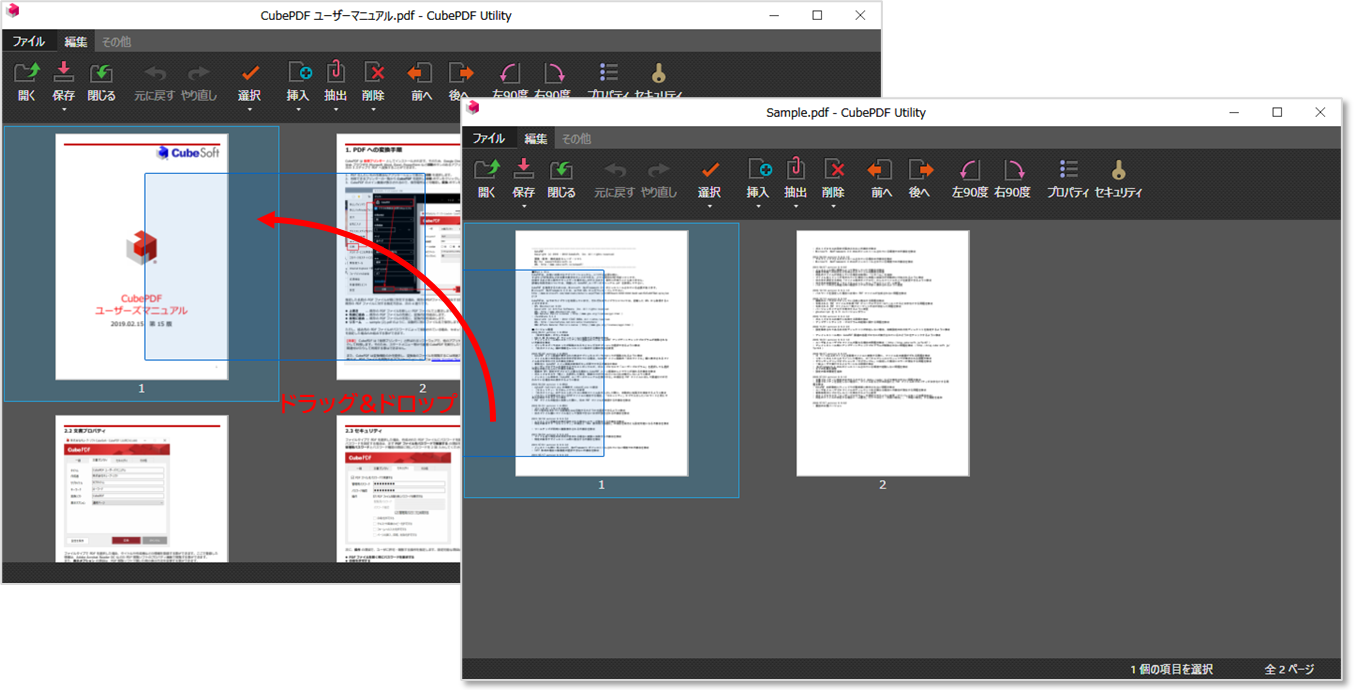1355x690 pixels.
Task: Open Properties in Sample.pdf window
Action: click(x=1068, y=169)
